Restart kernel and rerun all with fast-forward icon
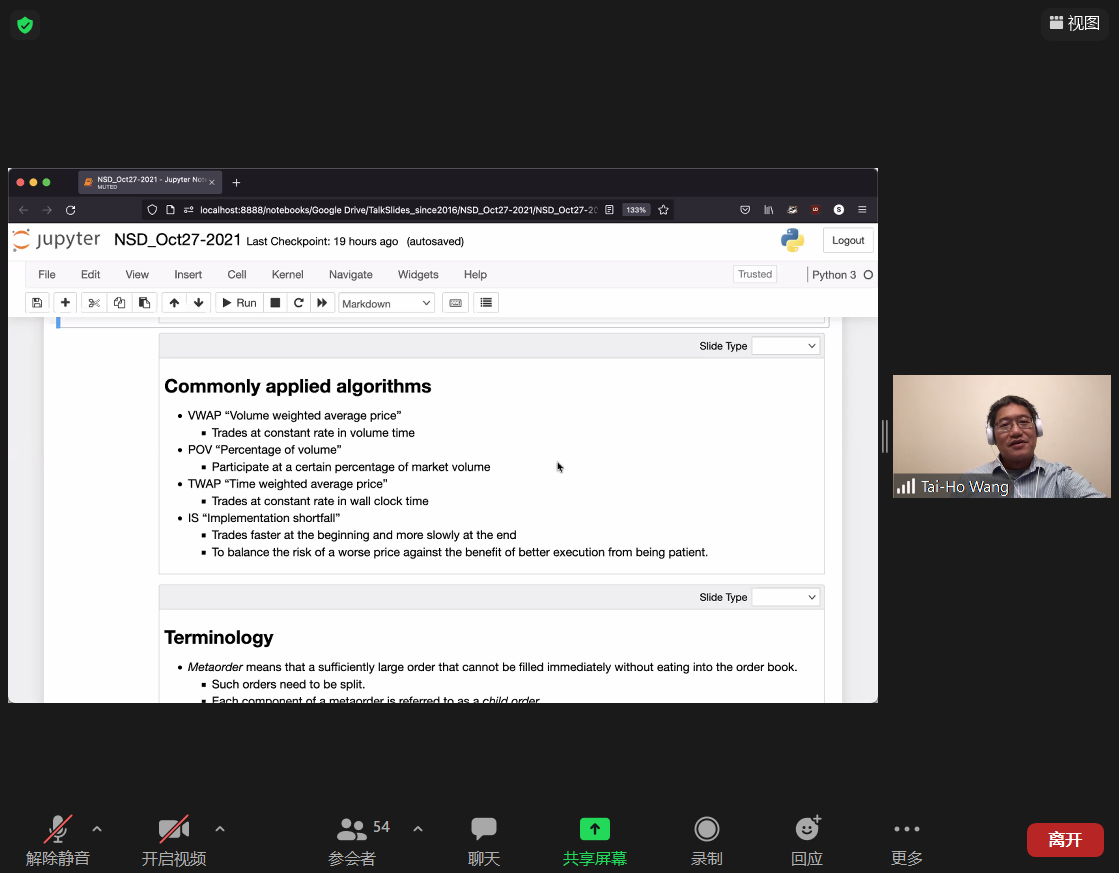The height and width of the screenshot is (873, 1119). pos(322,303)
